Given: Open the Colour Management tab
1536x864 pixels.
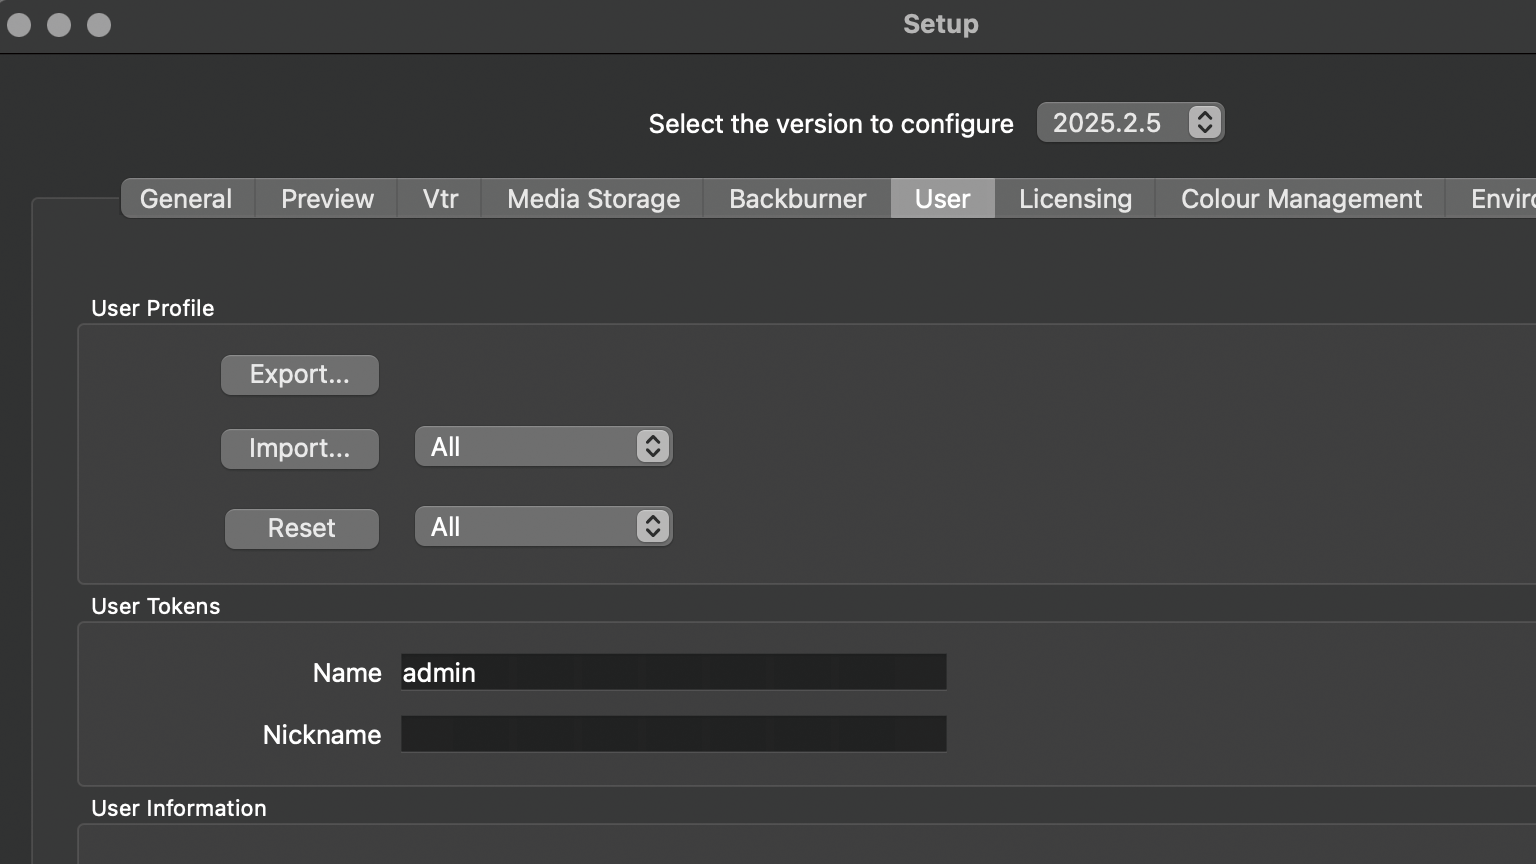Looking at the screenshot, I should 1301,199.
